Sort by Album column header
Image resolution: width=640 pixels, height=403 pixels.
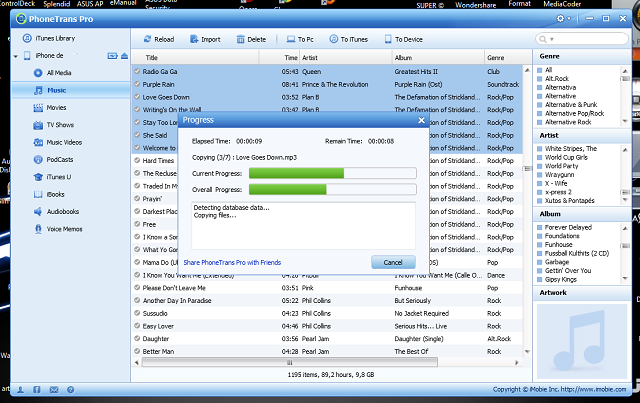coord(438,58)
